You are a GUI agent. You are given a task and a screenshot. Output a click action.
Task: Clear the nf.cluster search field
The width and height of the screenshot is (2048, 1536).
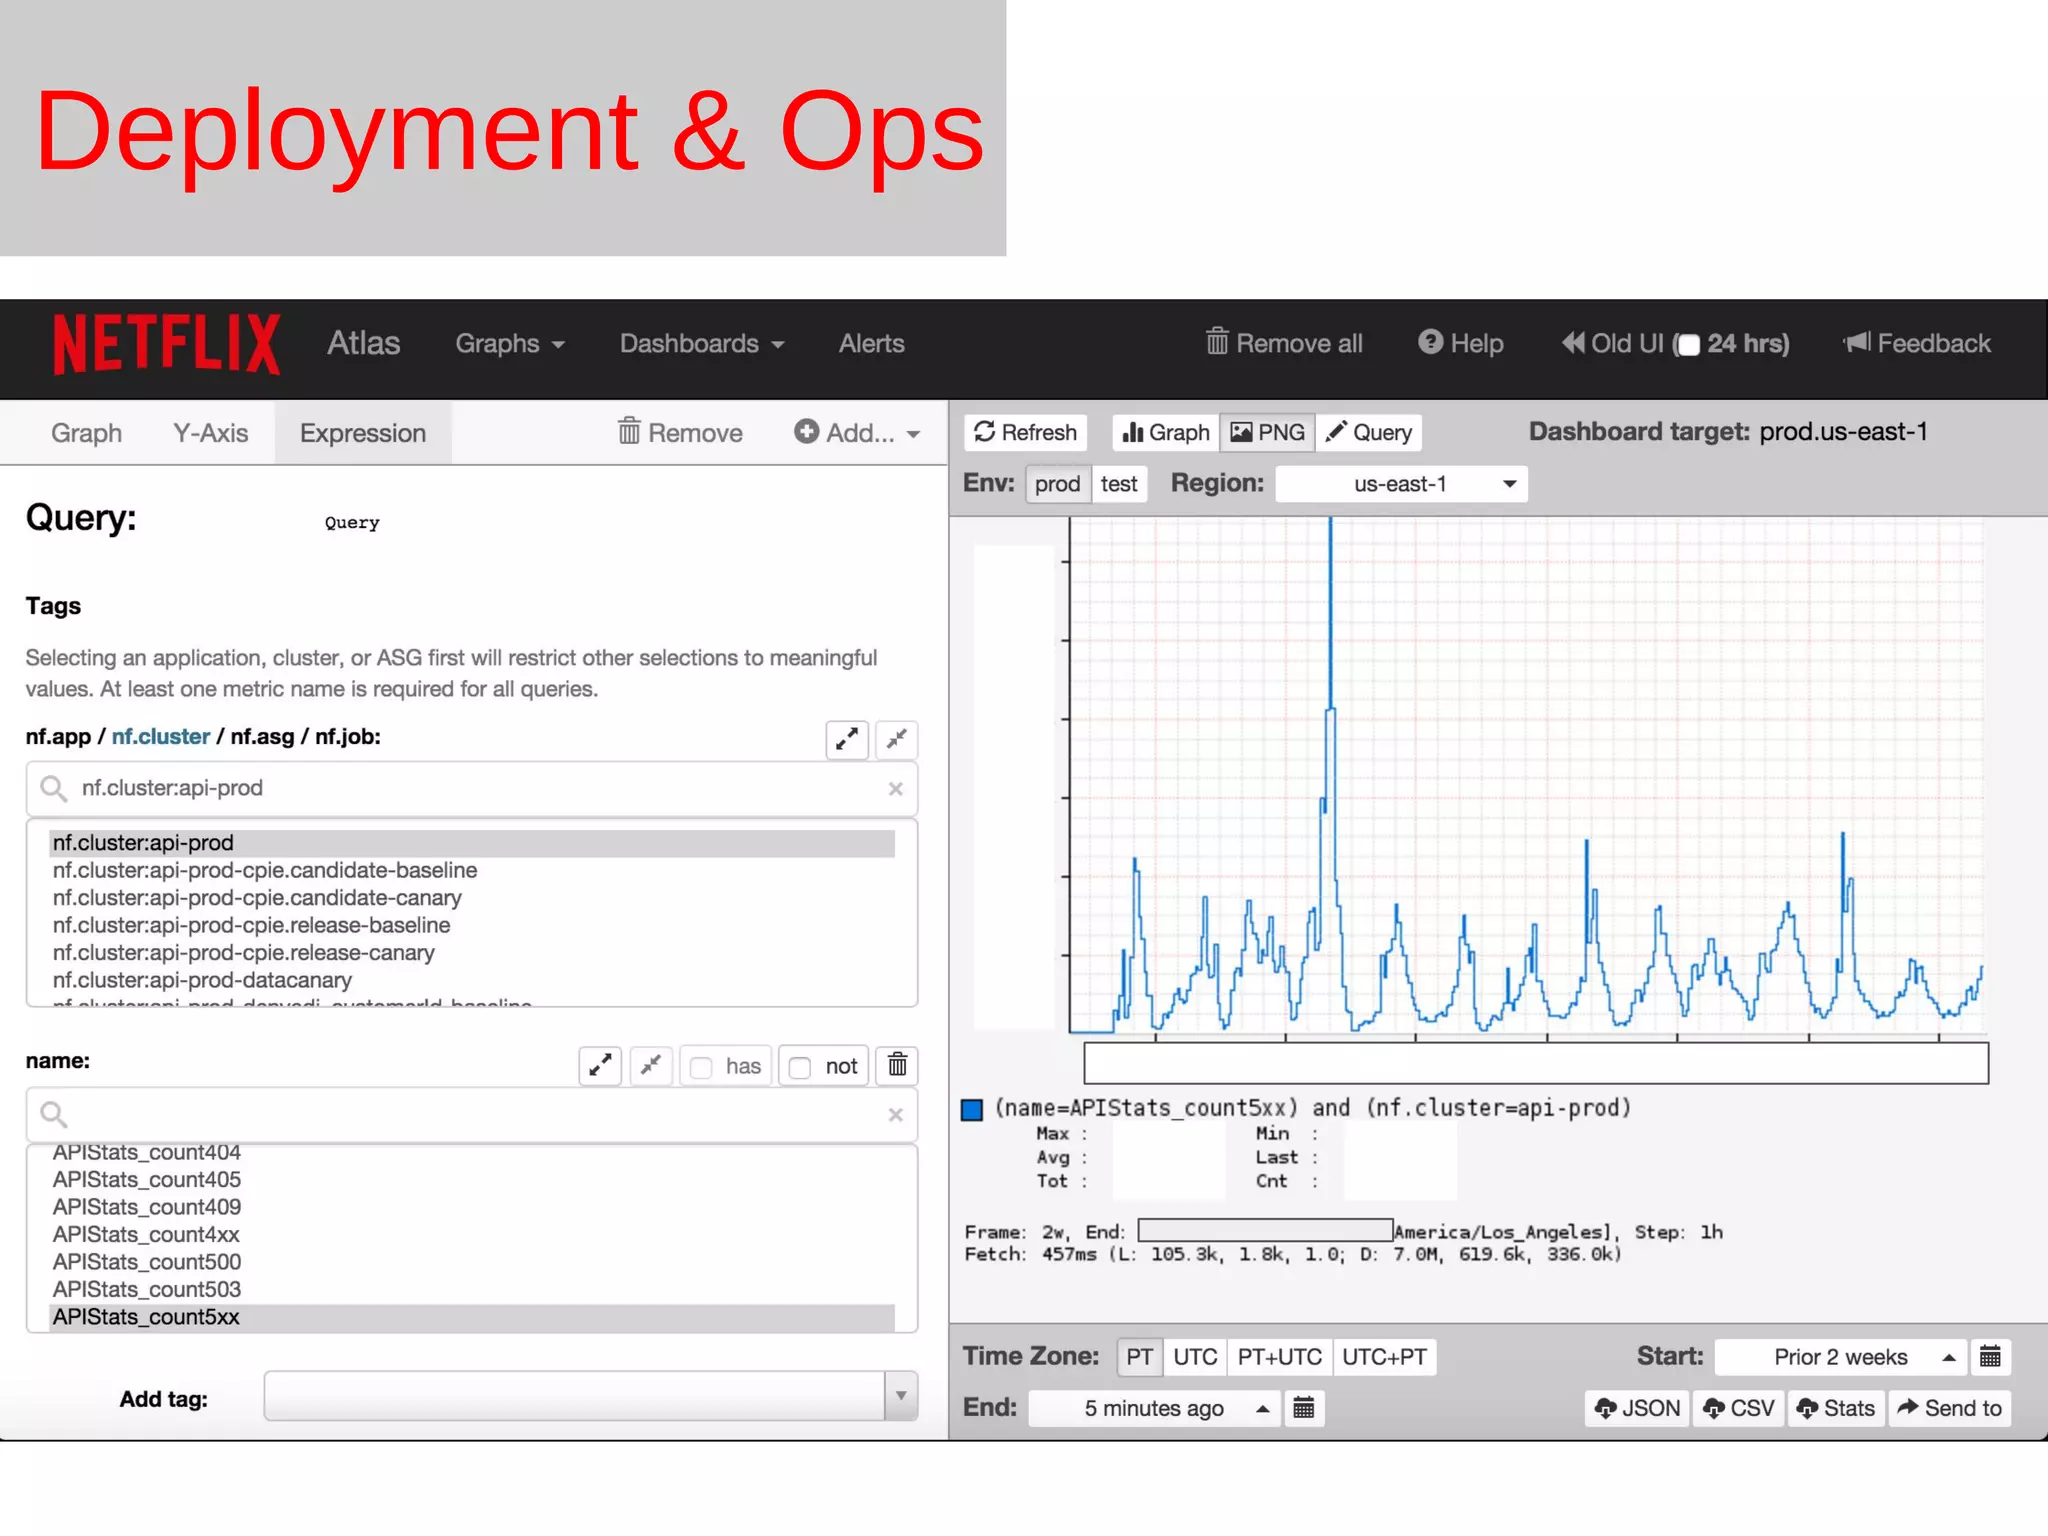point(896,789)
